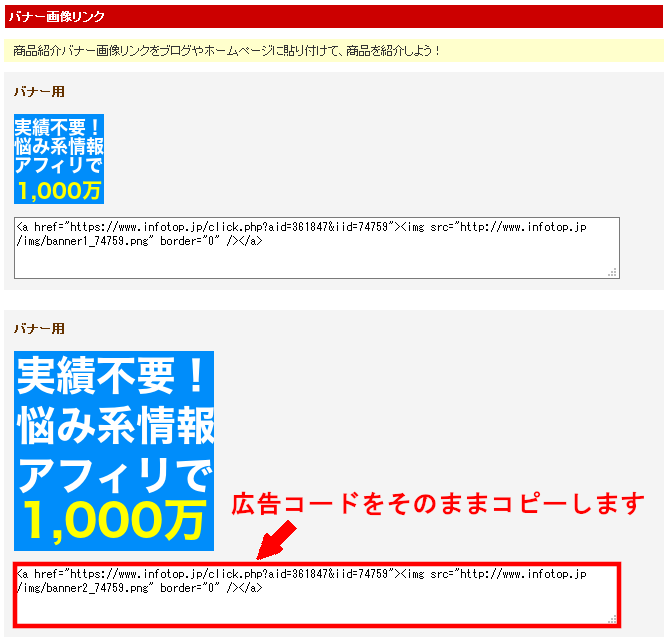
Task: Click the first バナー用 heading above small banner
Action: 39,92
